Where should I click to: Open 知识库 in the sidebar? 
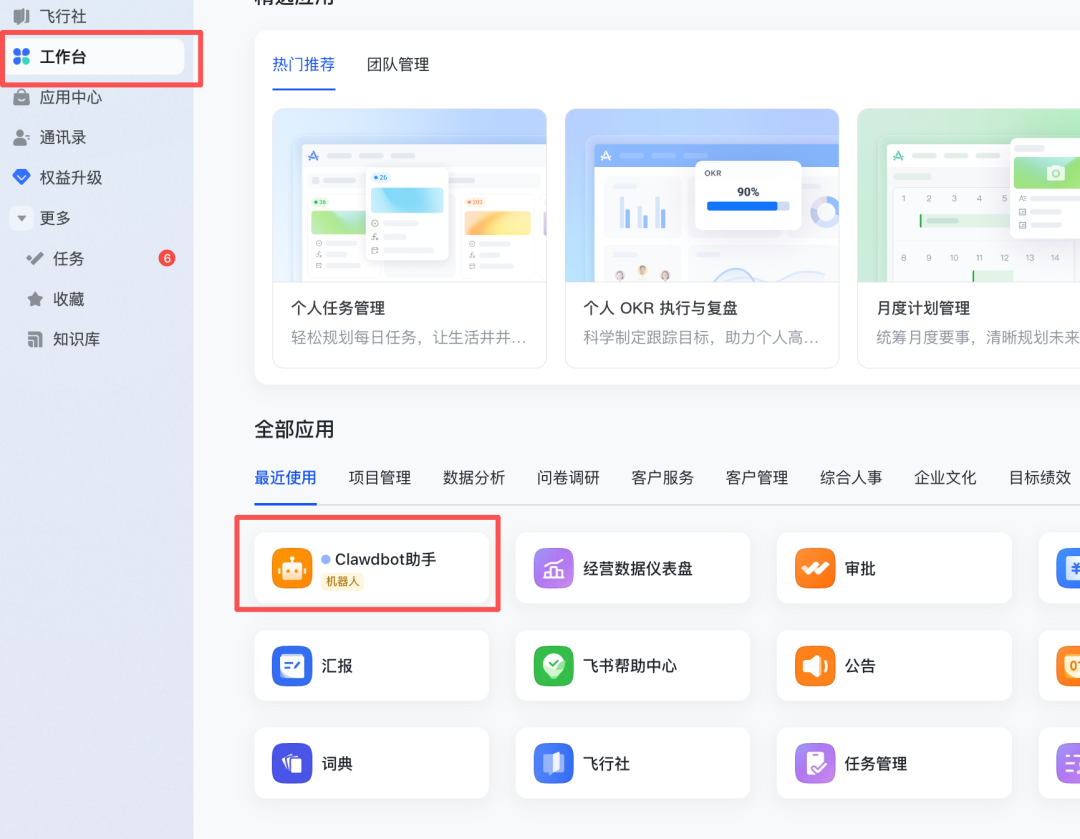click(76, 340)
